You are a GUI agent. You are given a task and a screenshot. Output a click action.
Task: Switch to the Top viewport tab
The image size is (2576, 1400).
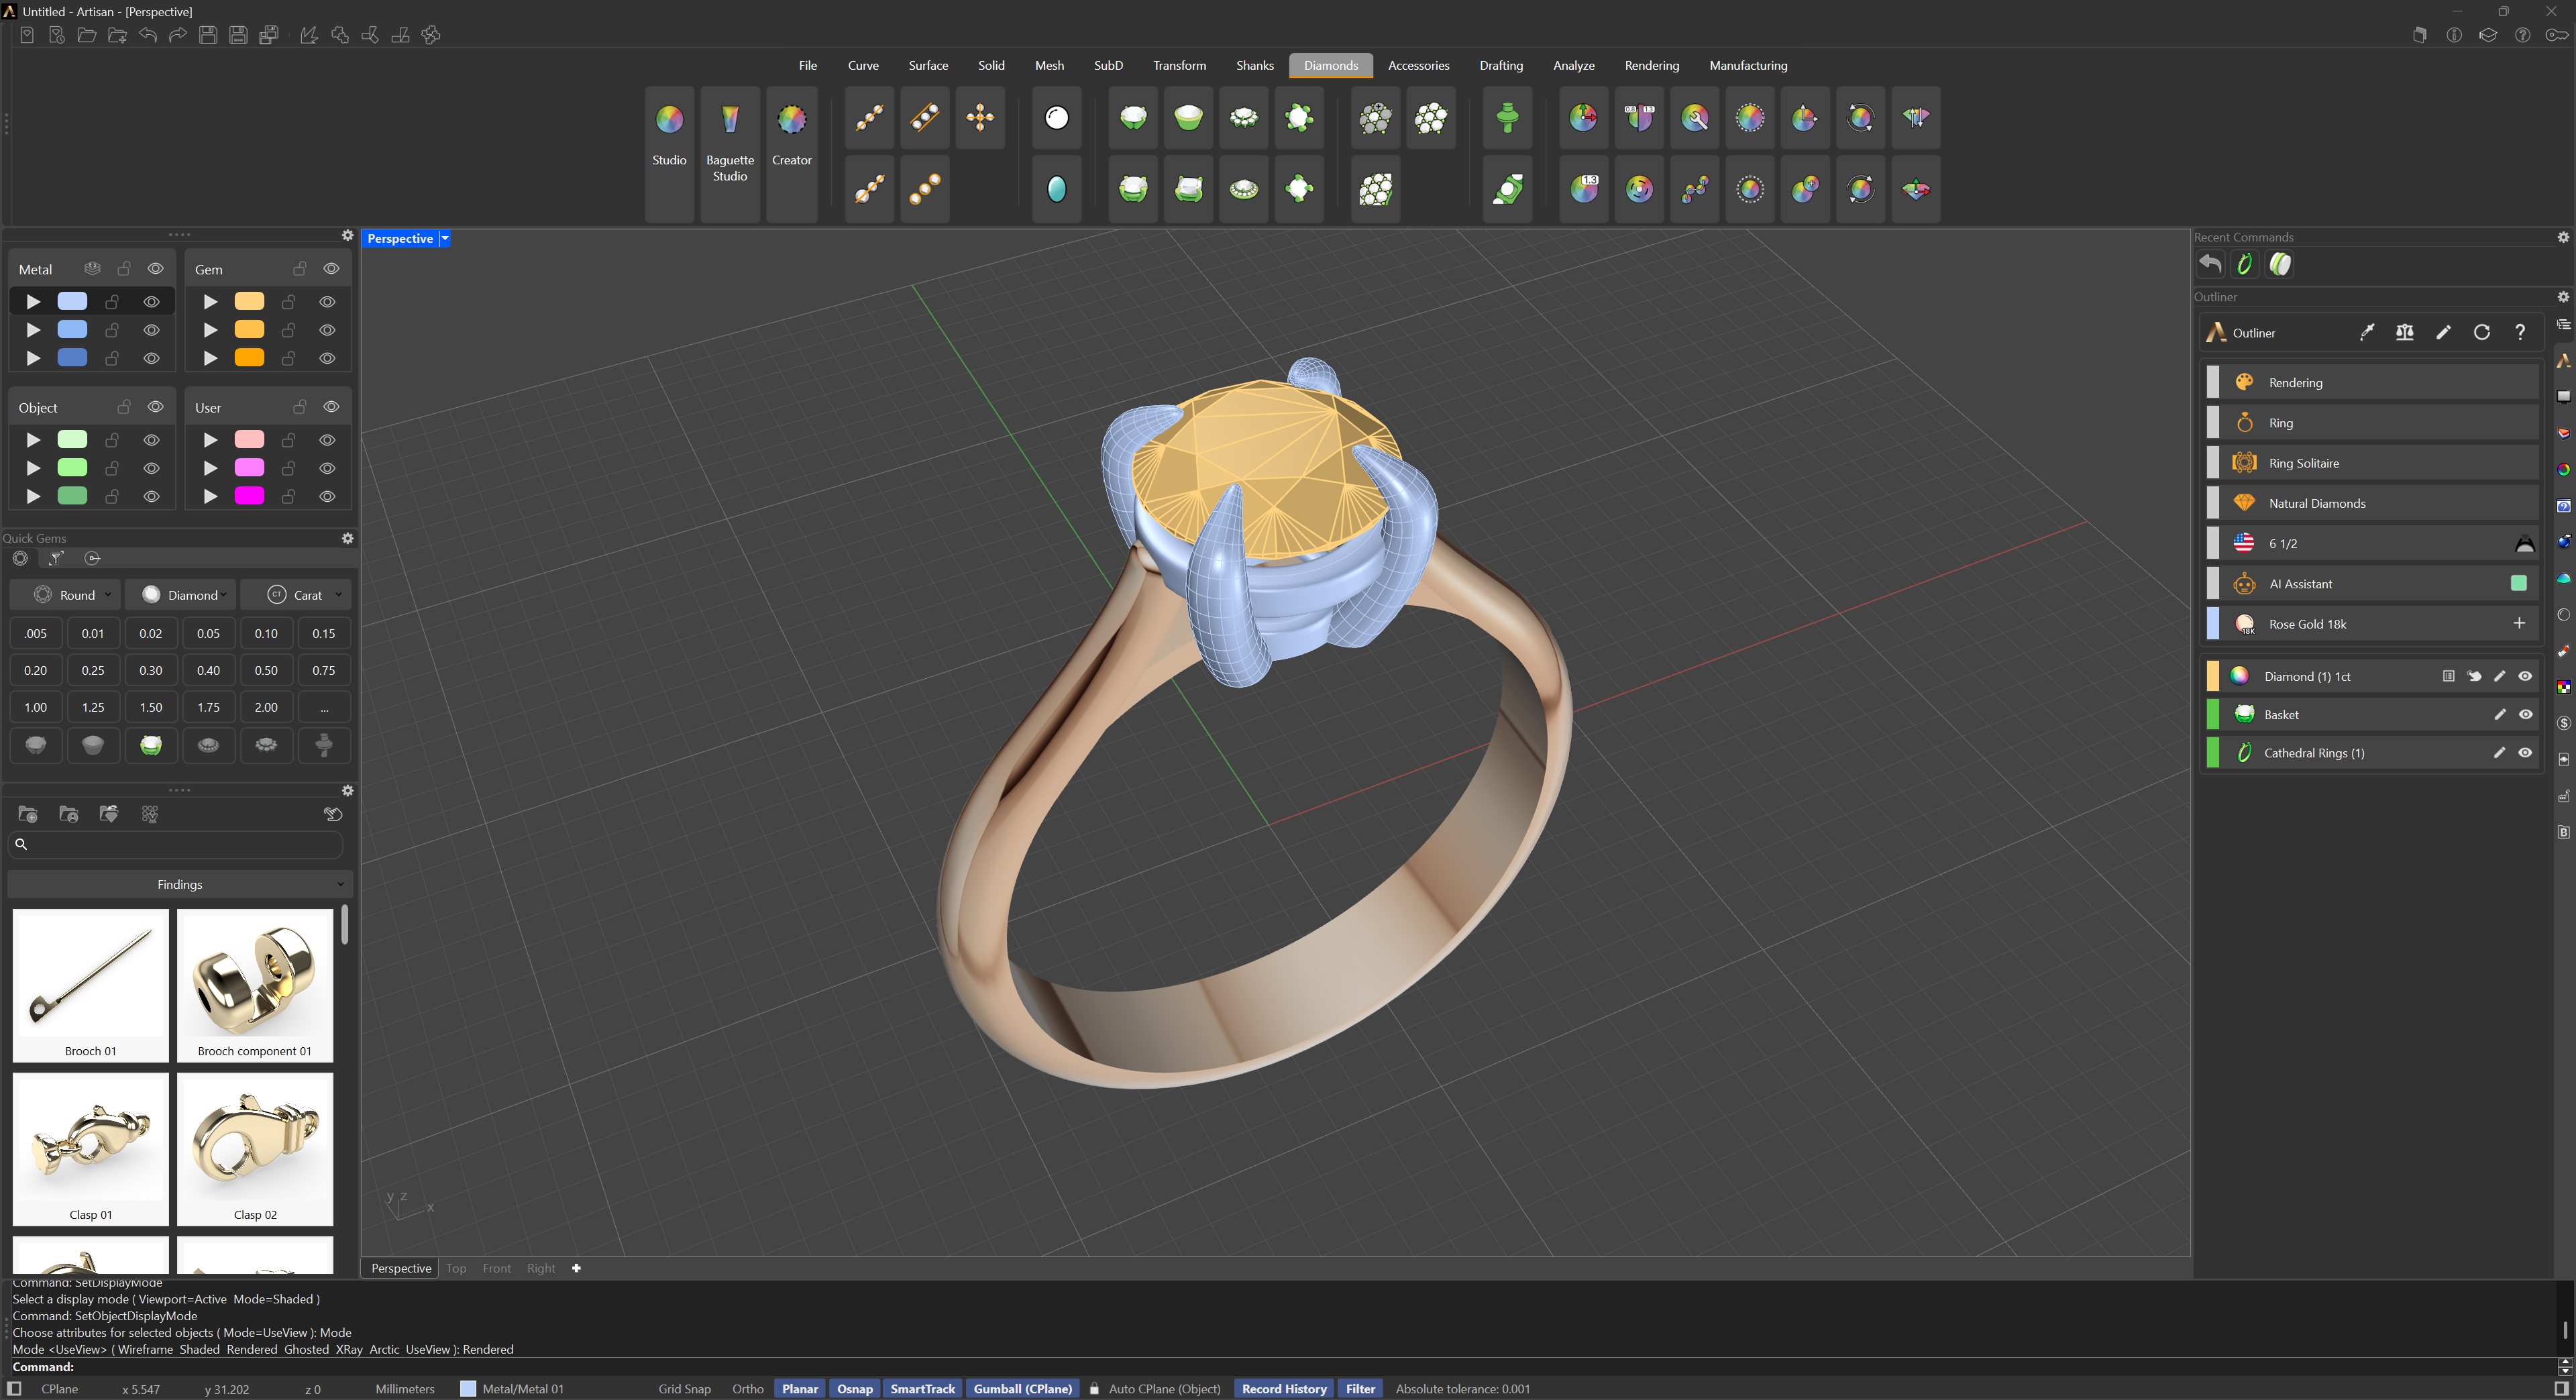pos(456,1268)
